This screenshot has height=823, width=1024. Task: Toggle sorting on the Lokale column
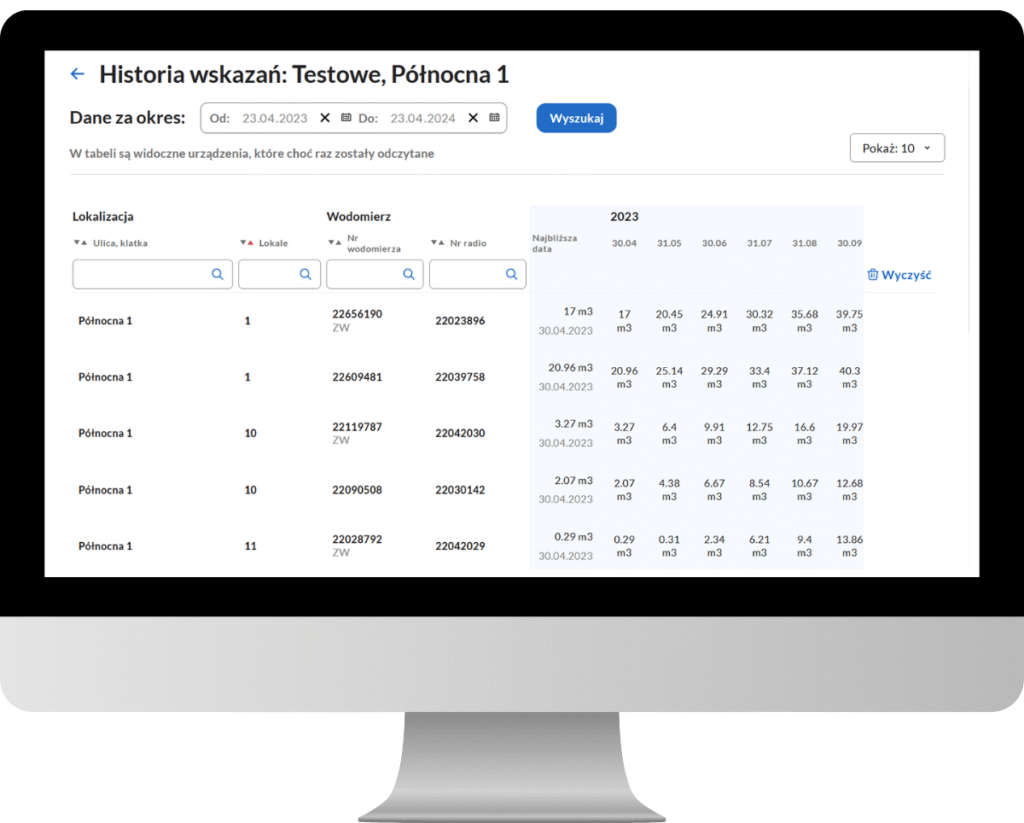coord(248,243)
